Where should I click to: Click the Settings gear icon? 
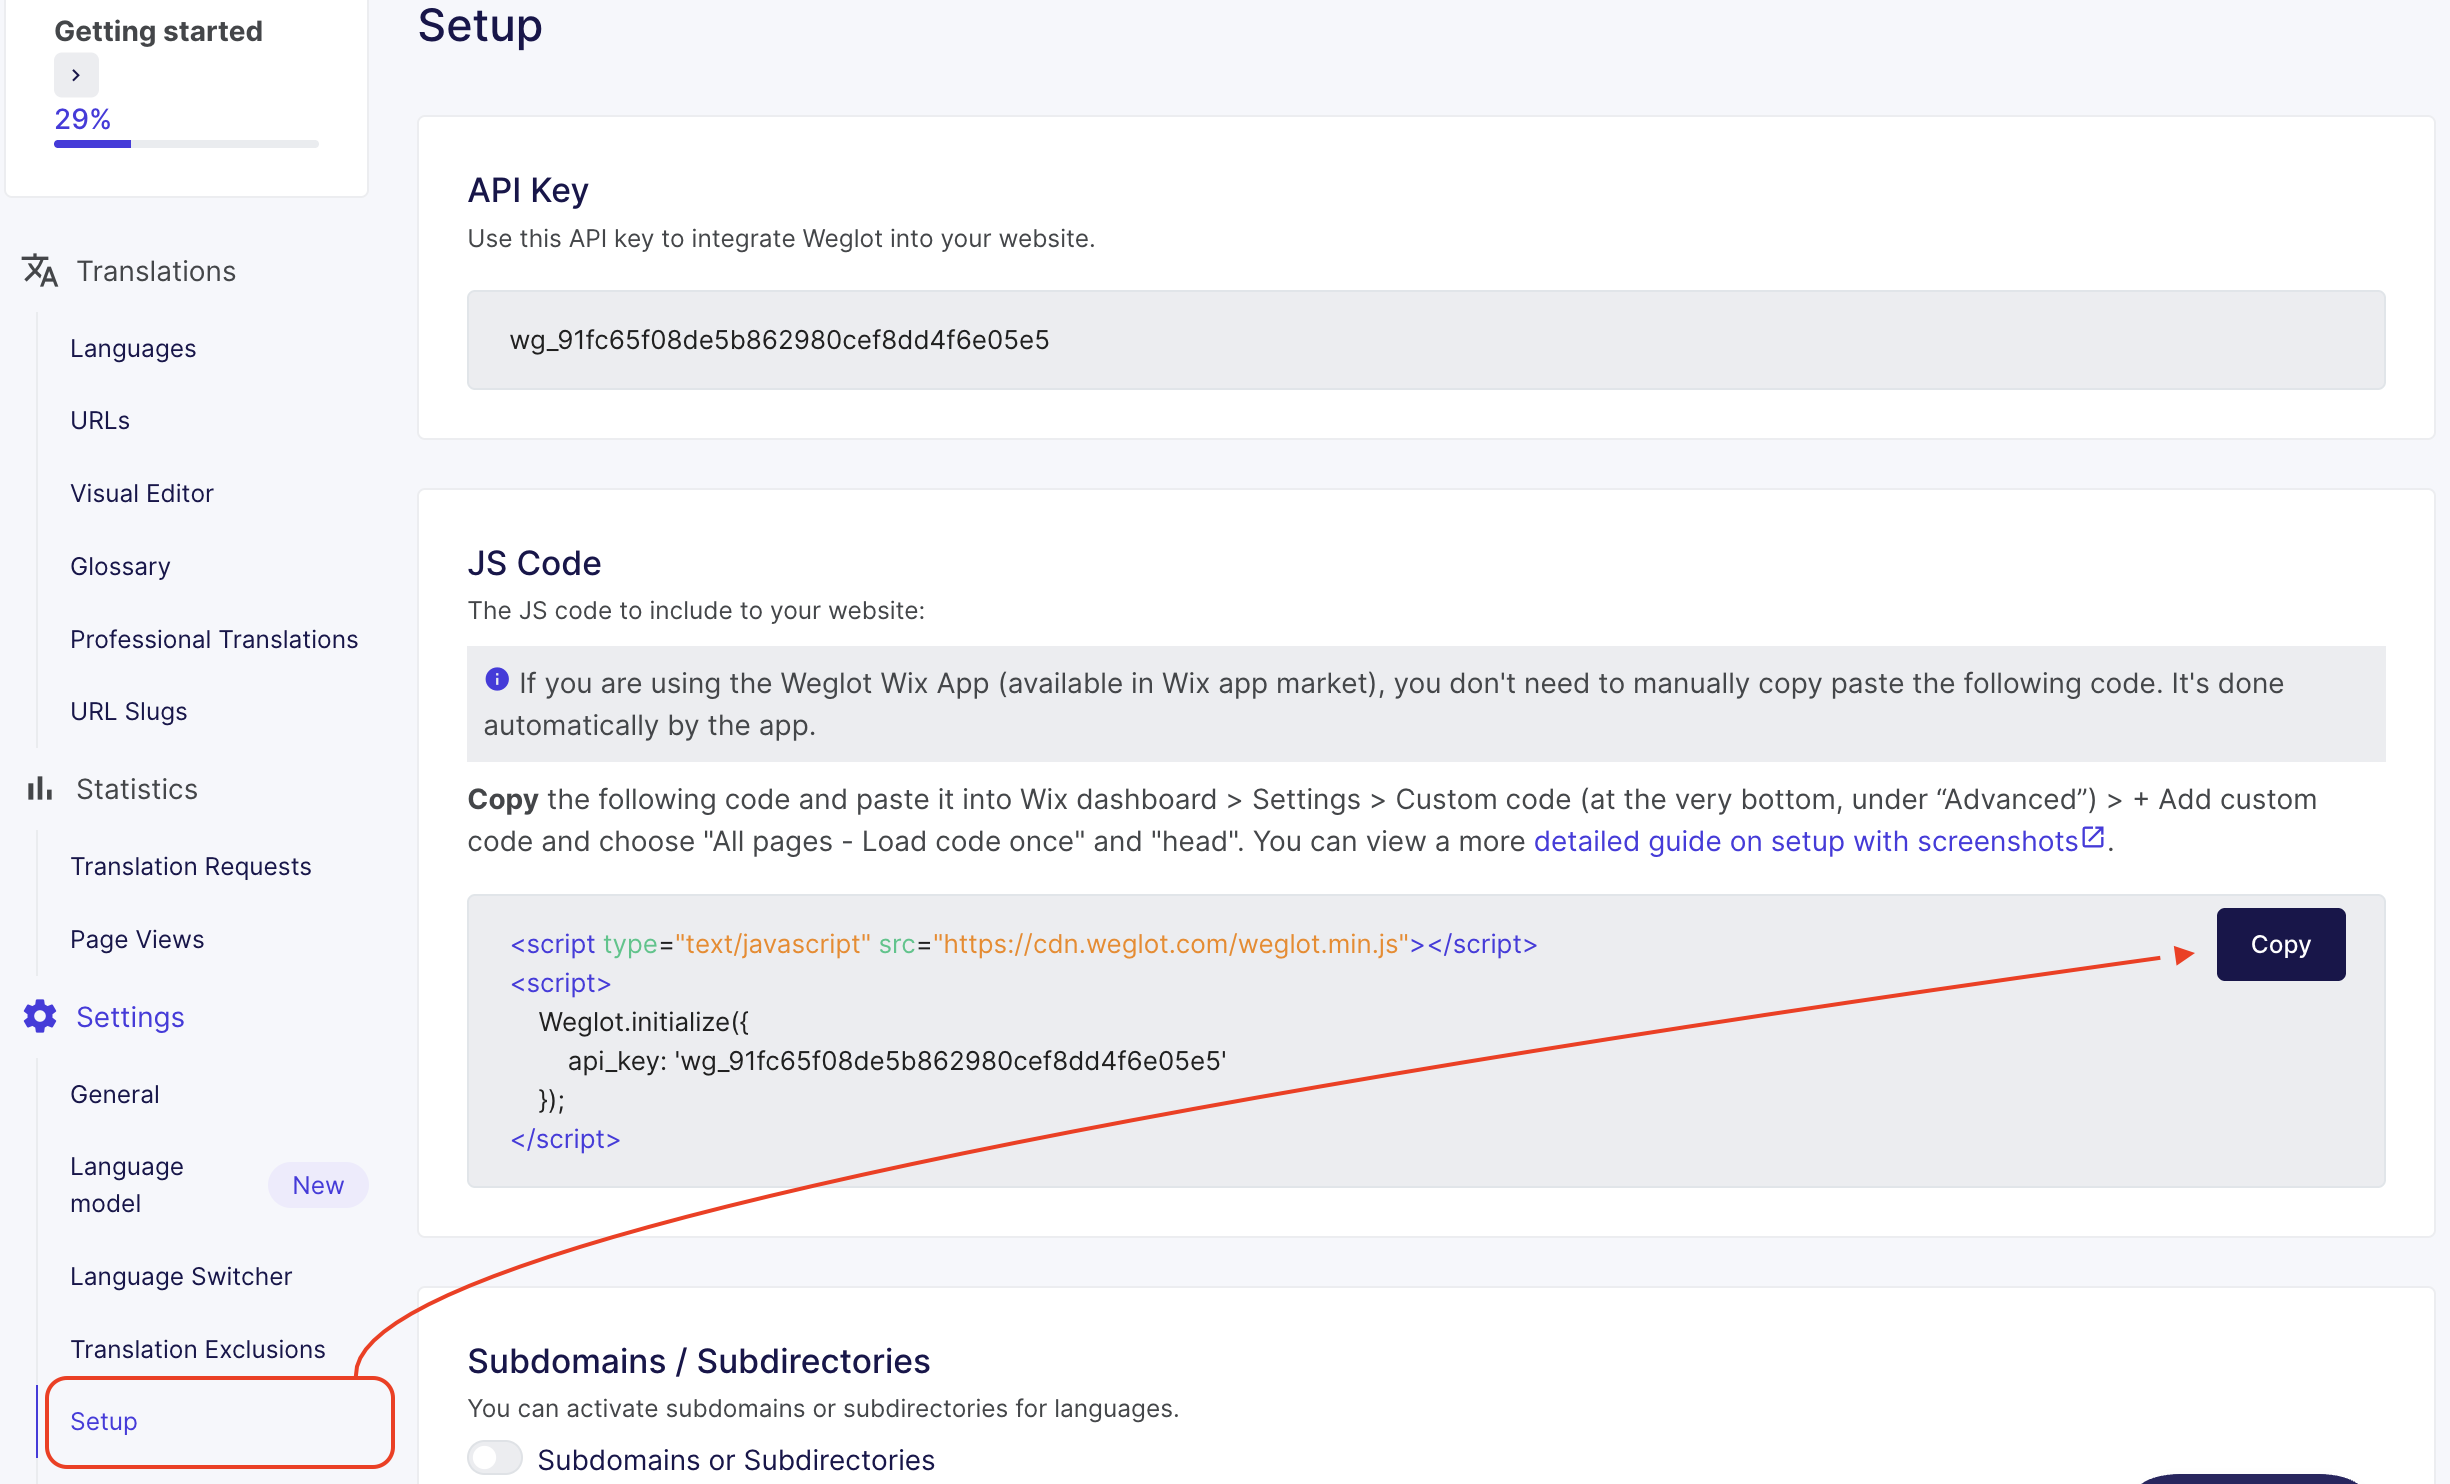[40, 1016]
